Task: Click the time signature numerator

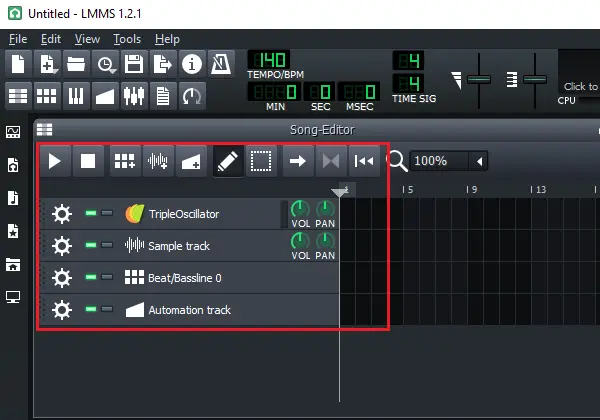Action: pyautogui.click(x=408, y=60)
